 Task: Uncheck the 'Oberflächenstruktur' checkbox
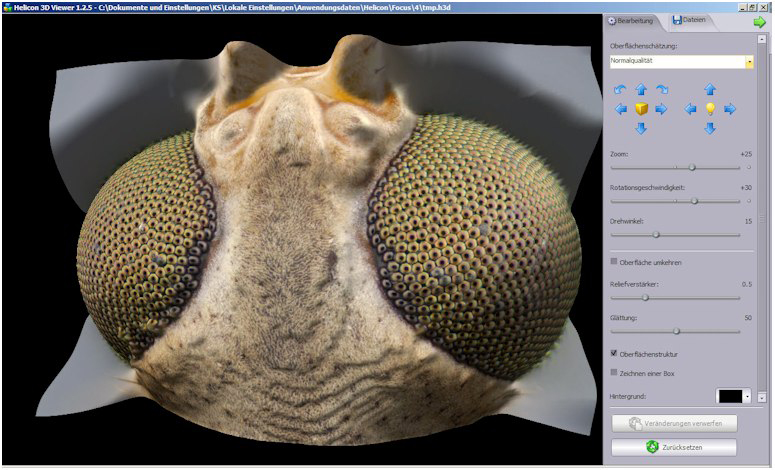click(614, 353)
